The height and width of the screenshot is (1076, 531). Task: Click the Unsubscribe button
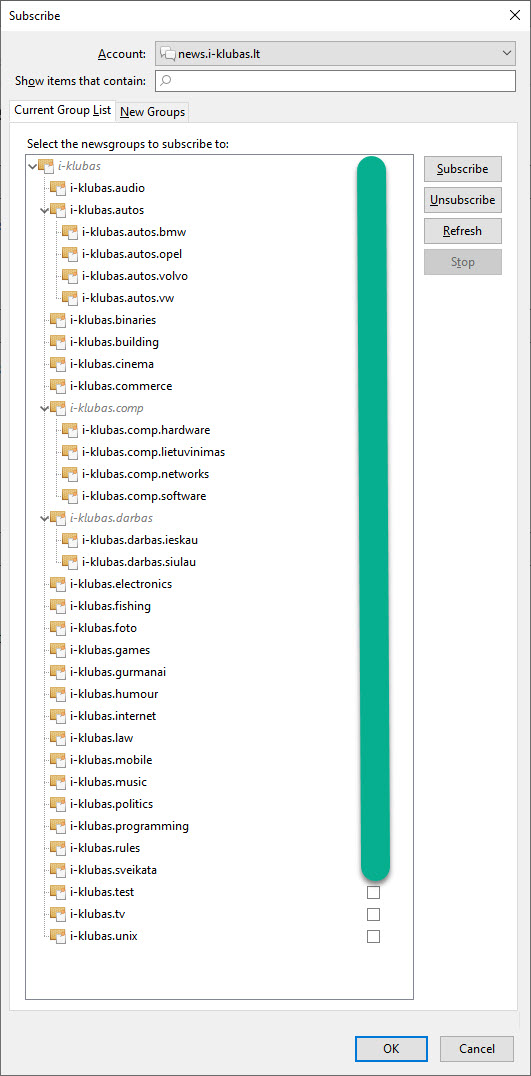(x=462, y=200)
